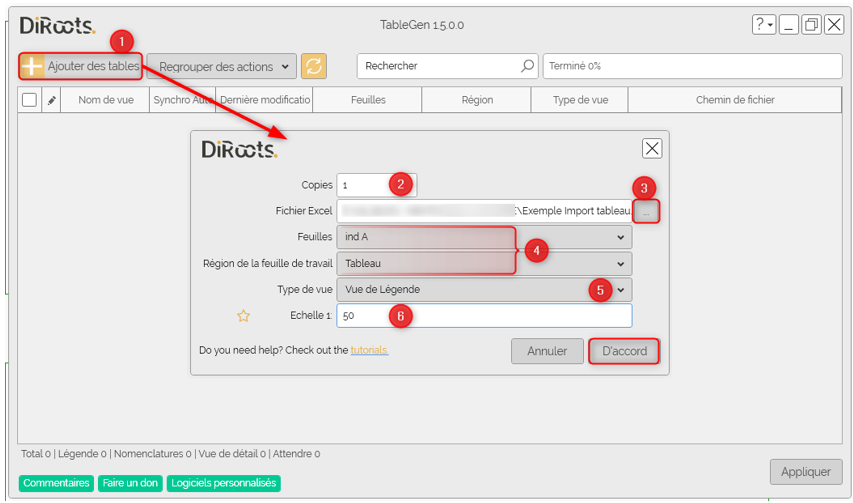The image size is (853, 503).
Task: Open the tutorials link
Action: tap(368, 351)
